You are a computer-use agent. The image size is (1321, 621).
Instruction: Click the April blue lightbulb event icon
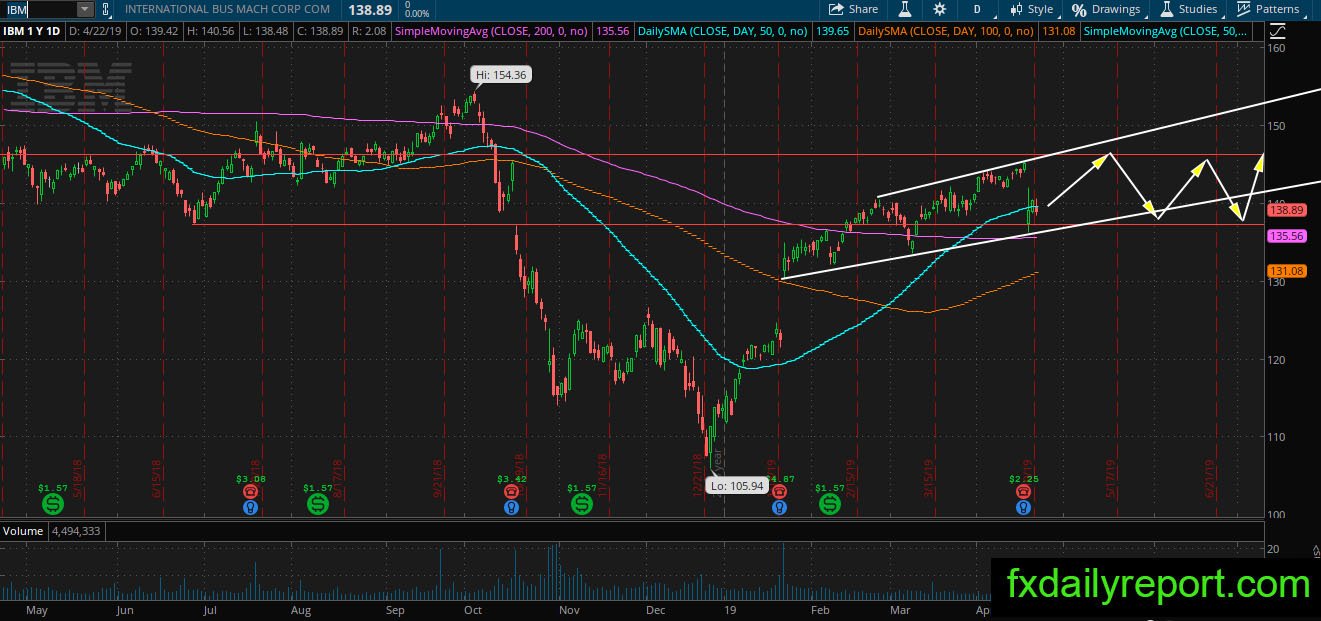(1022, 507)
